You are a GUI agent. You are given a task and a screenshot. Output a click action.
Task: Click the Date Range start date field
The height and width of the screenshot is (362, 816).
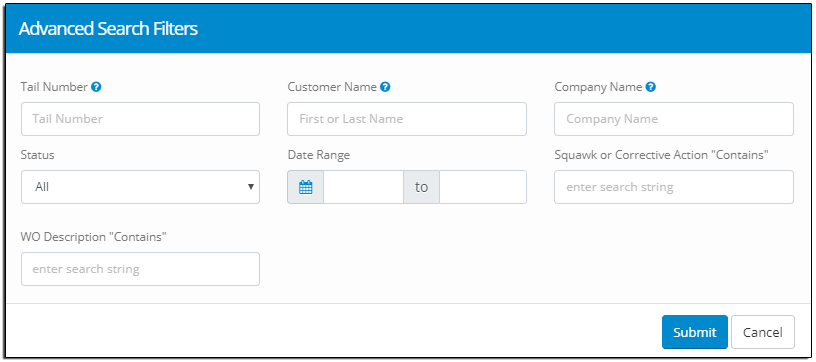point(364,187)
